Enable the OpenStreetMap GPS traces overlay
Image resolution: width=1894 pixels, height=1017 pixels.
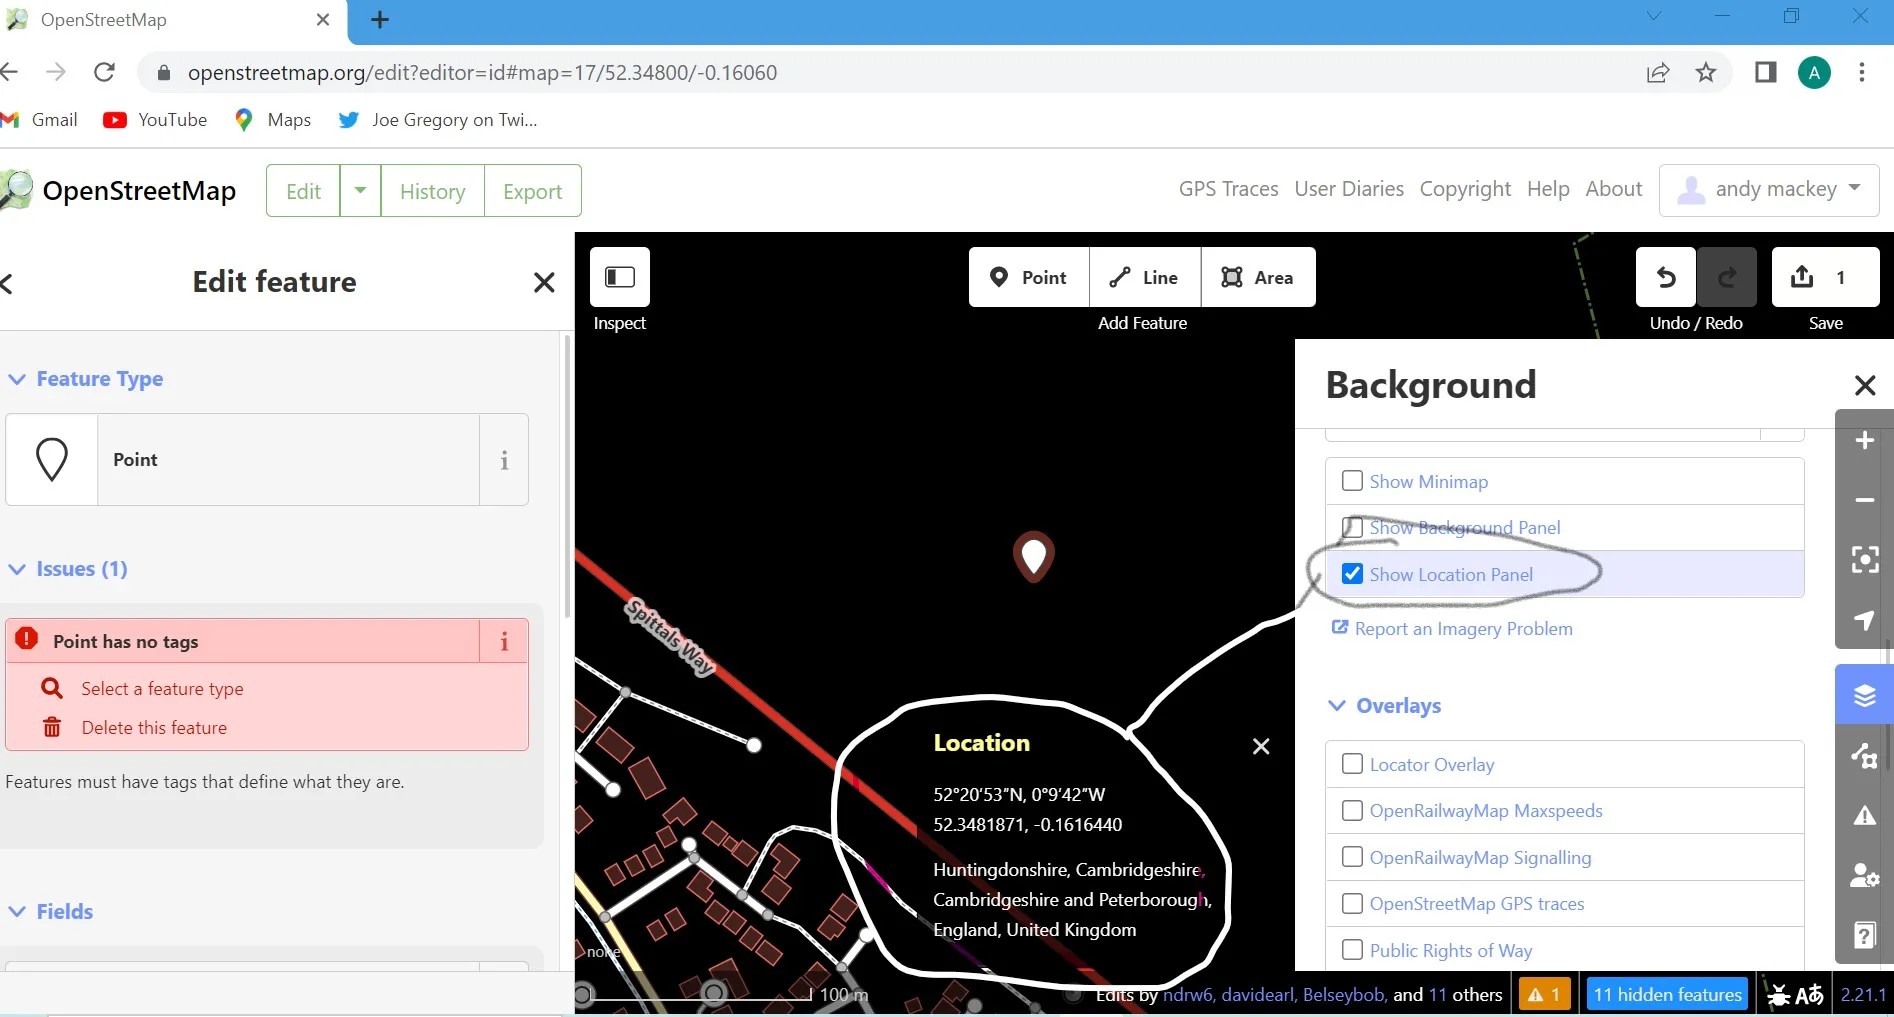tap(1352, 903)
